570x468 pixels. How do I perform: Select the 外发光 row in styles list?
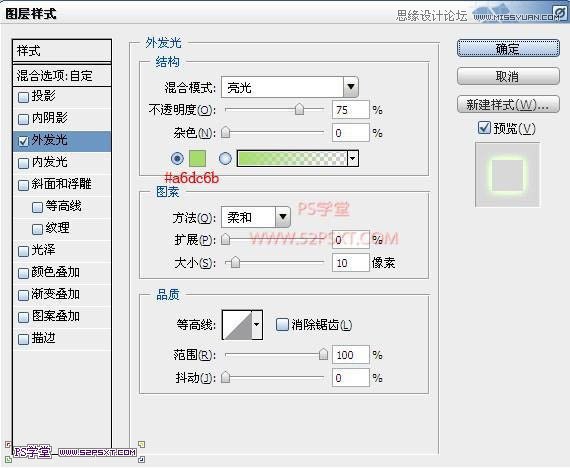pyautogui.click(x=62, y=141)
